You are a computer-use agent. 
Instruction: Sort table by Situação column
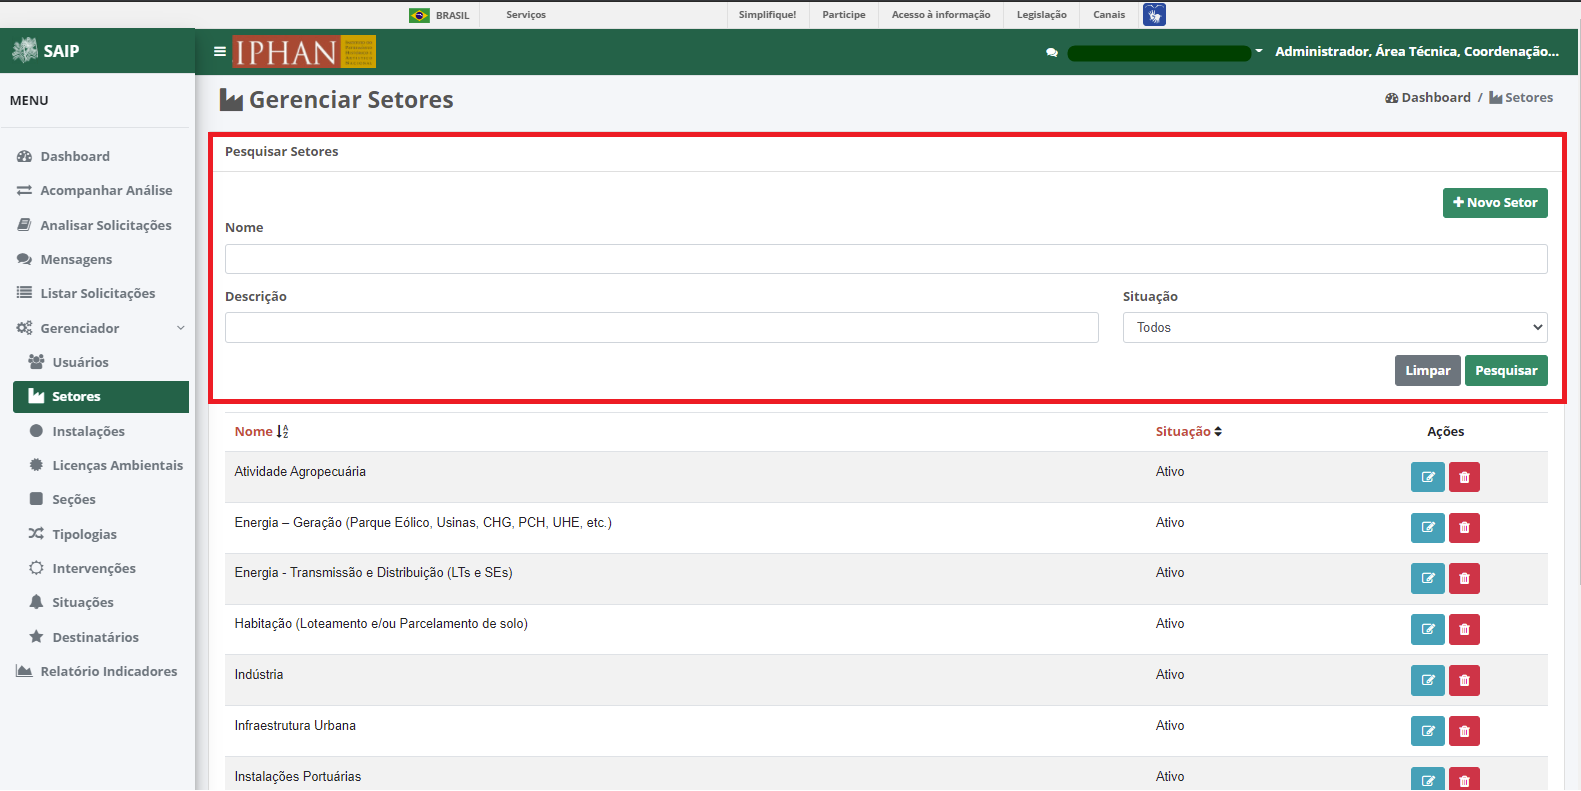point(1188,432)
